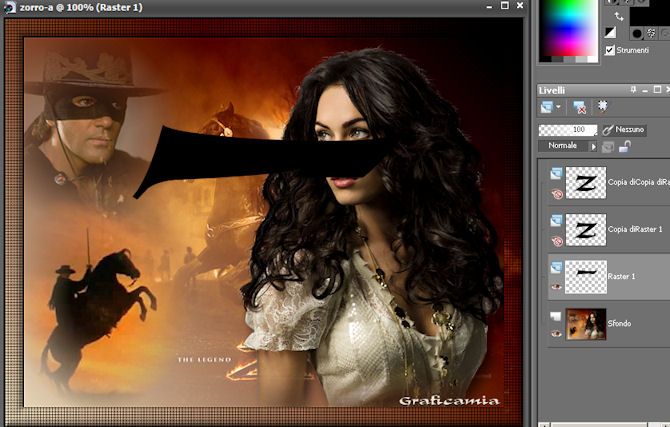Viewport: 670px width, 427px height.
Task: Click the texture toggle button in Materials
Action: [x=651, y=33]
